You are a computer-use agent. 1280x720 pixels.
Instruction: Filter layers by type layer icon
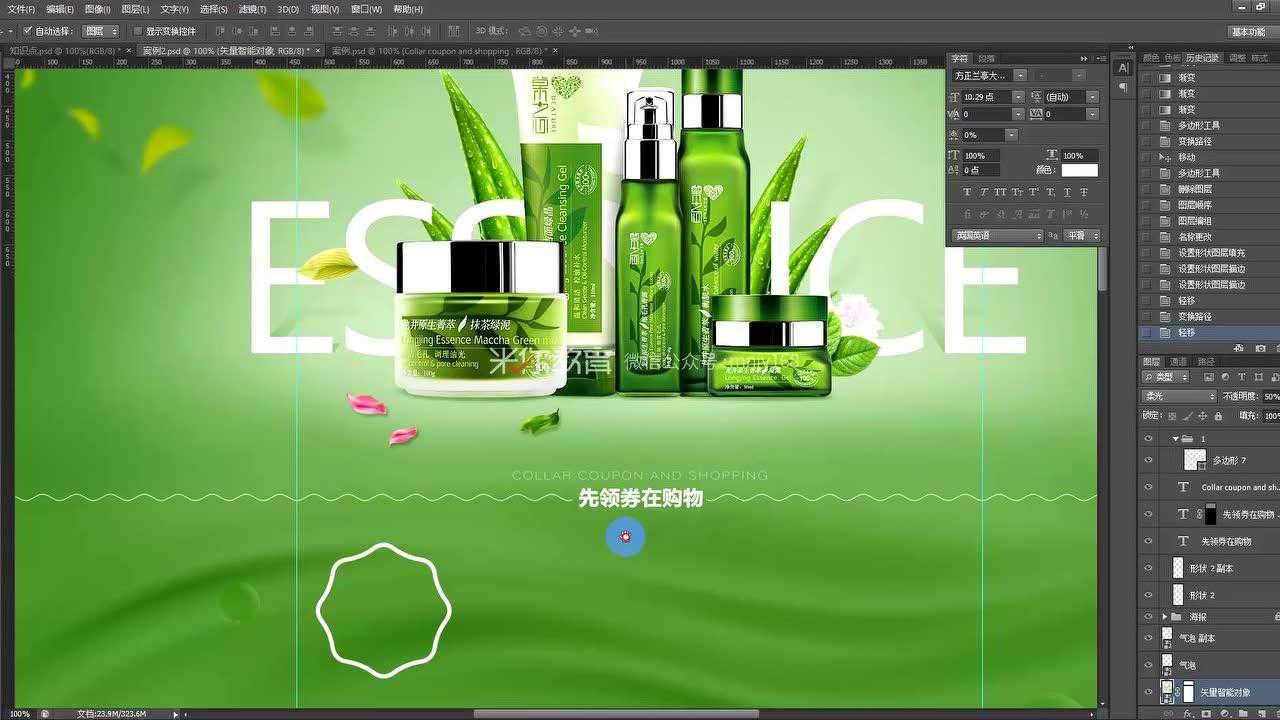(x=1242, y=377)
